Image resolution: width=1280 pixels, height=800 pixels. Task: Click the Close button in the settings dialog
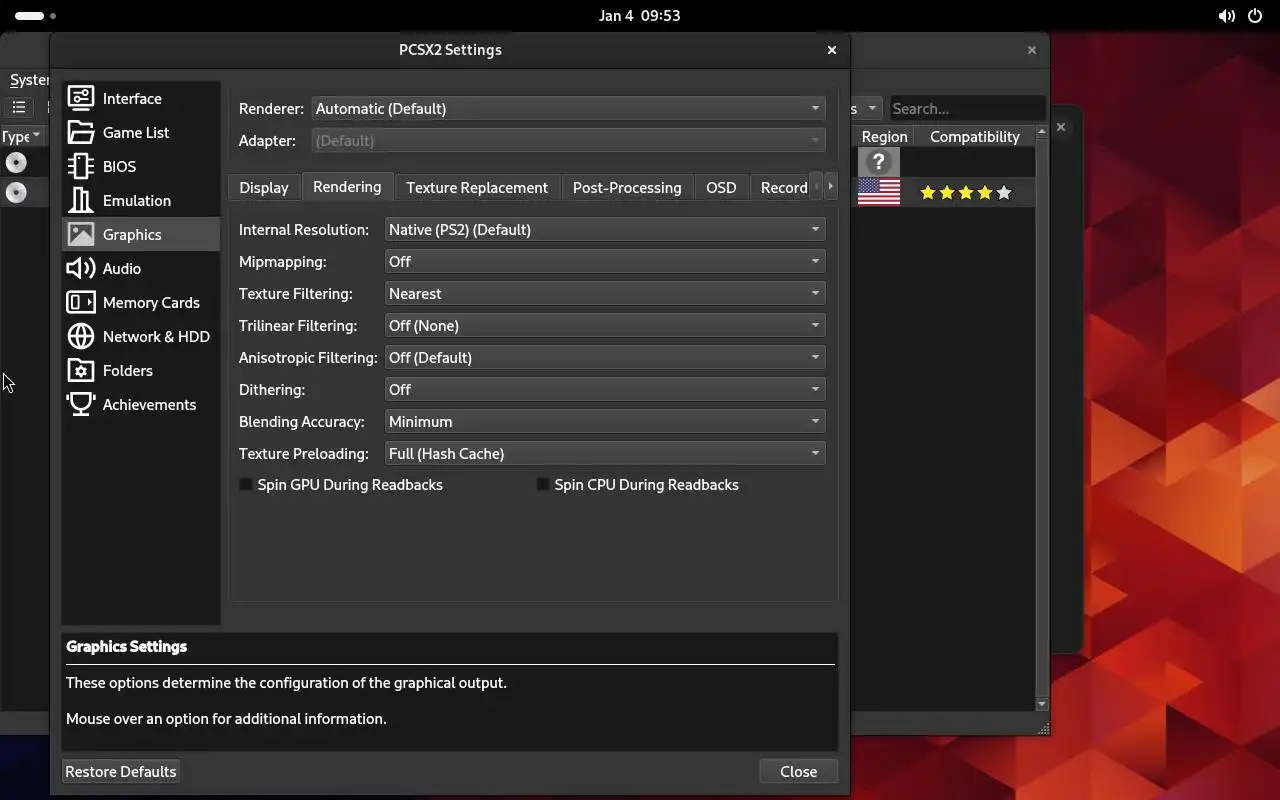pos(798,771)
